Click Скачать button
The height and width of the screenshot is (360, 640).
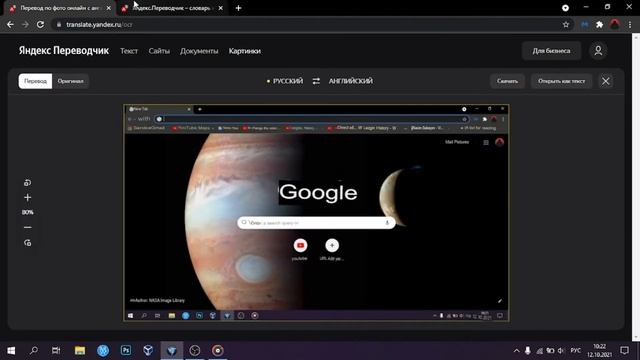point(507,81)
